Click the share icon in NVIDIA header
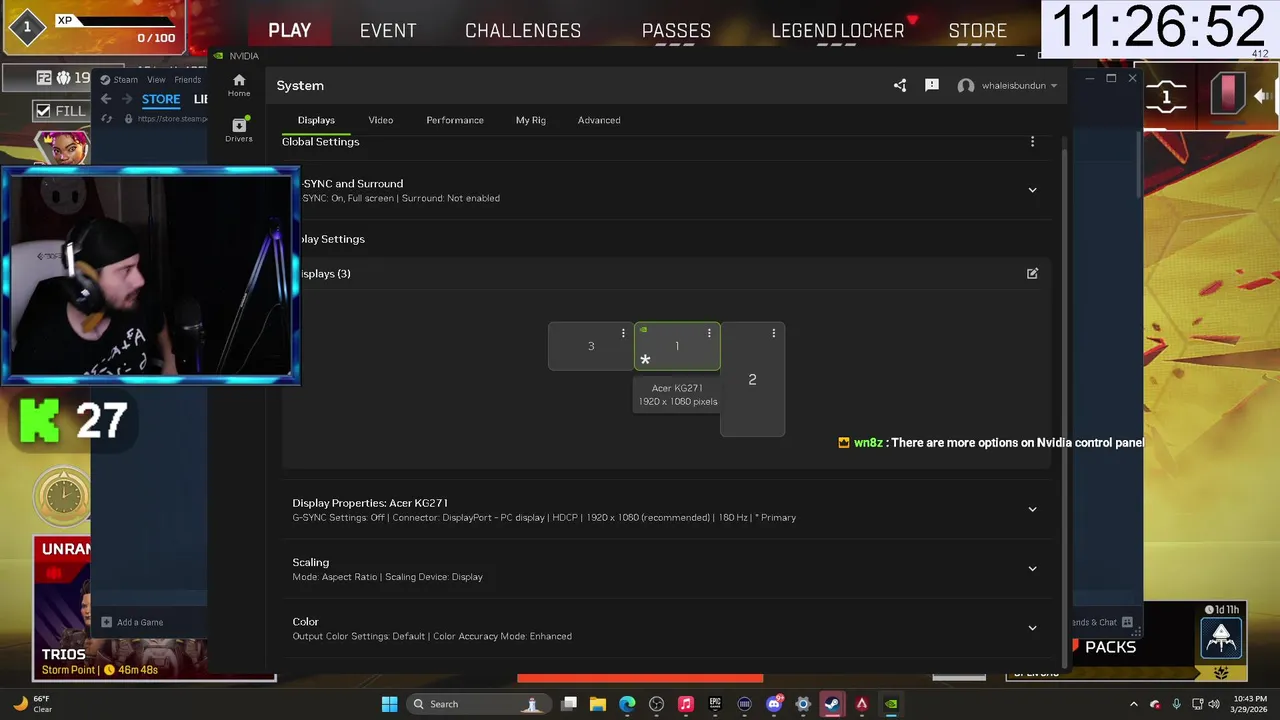Image resolution: width=1280 pixels, height=720 pixels. (x=900, y=86)
